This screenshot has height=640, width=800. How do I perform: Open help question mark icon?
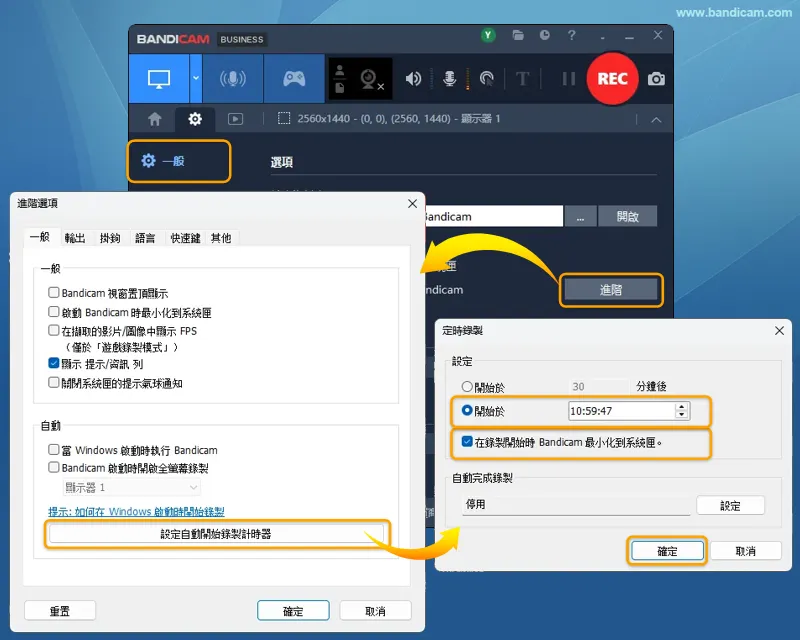coord(571,35)
